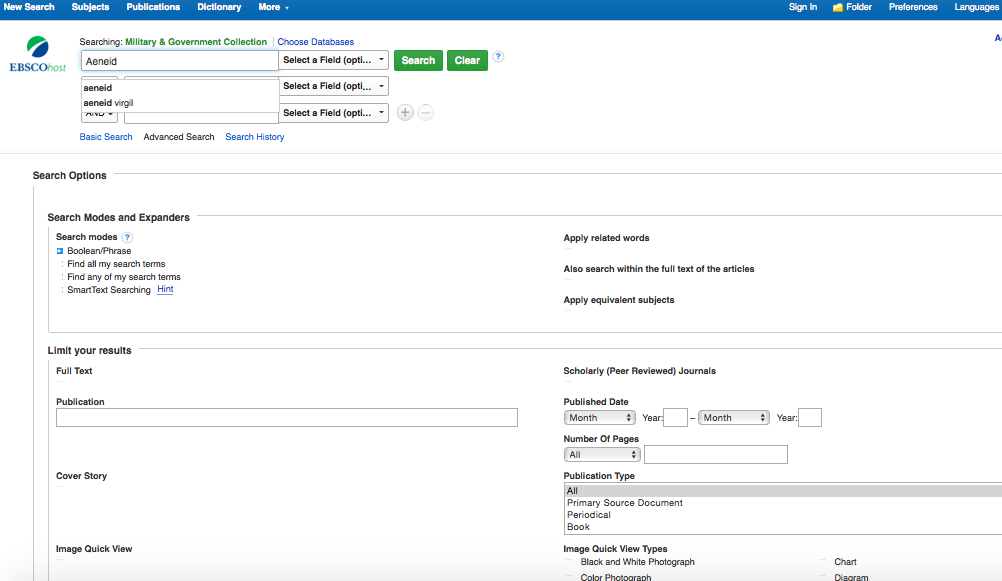Open the second row Select a Field dropdown
Image resolution: width=1002 pixels, height=581 pixels.
point(333,86)
